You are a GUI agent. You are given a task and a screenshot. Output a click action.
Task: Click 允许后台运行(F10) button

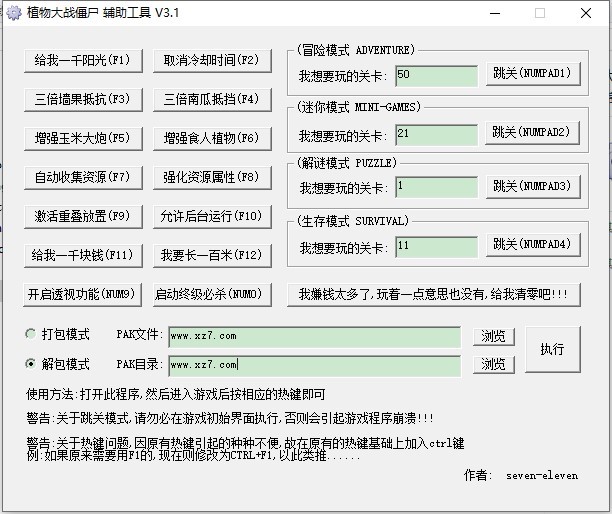coord(212,217)
